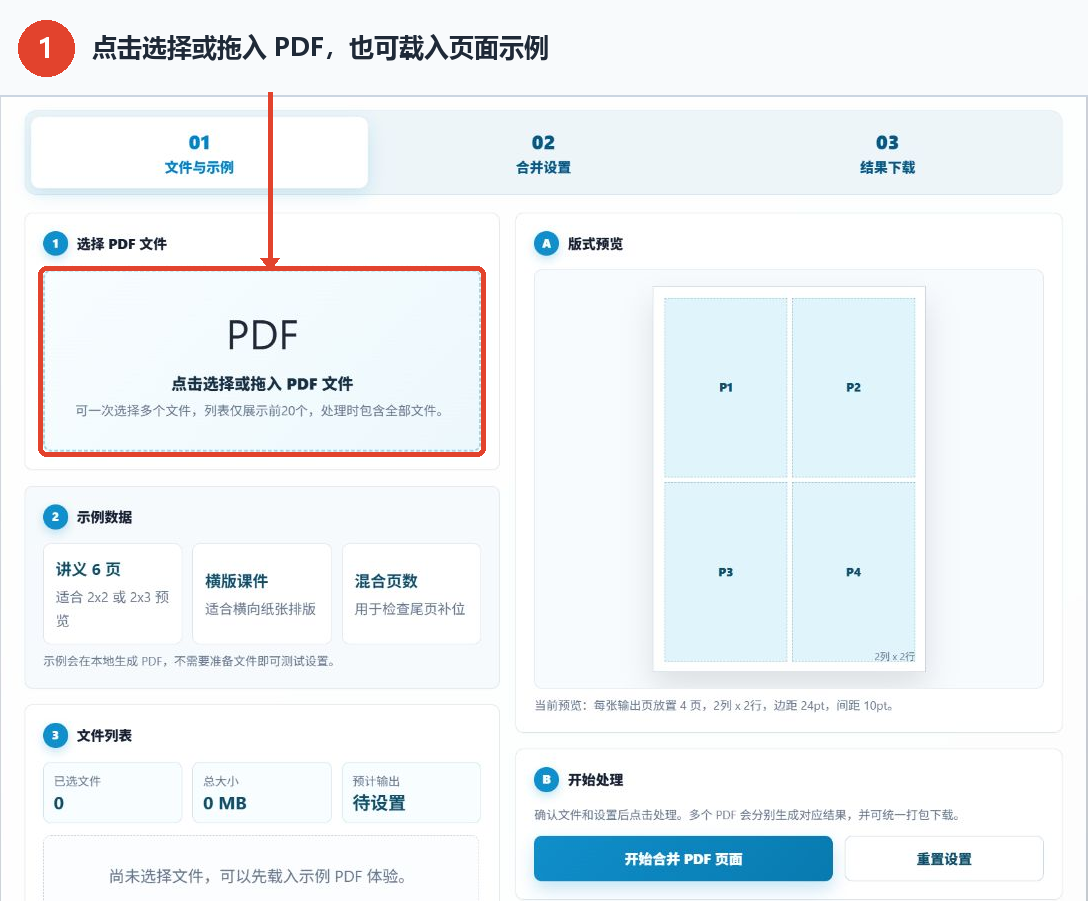Viewport: 1088px width, 901px height.
Task: Click the 文件列表 heading
Action: point(104,735)
